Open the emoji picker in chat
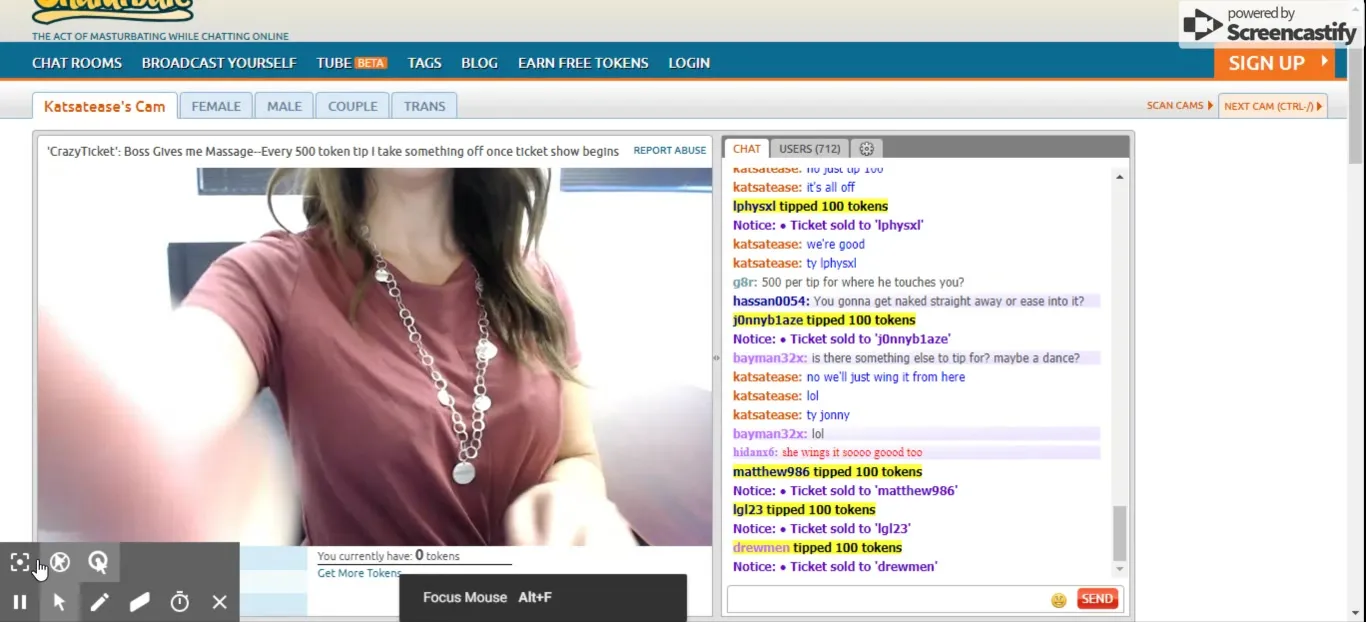Image resolution: width=1366 pixels, height=622 pixels. 1058,600
